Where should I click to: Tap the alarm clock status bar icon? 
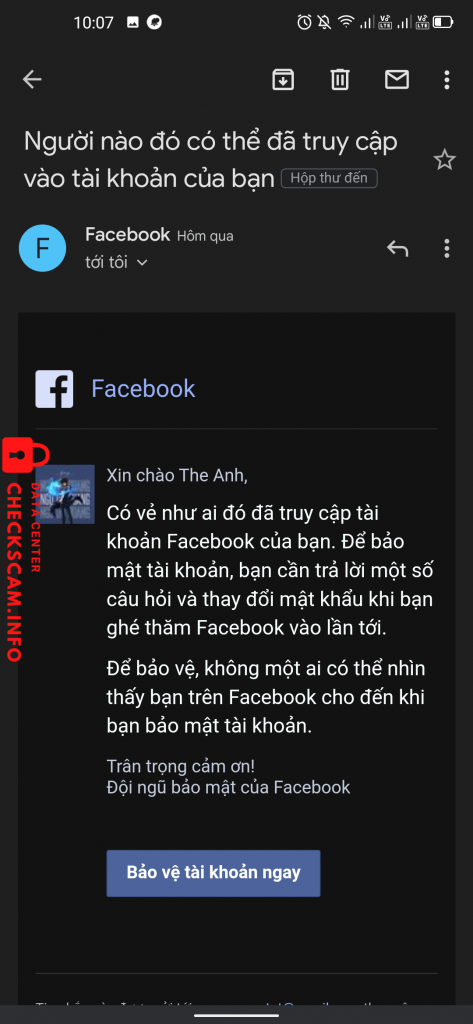click(x=304, y=22)
